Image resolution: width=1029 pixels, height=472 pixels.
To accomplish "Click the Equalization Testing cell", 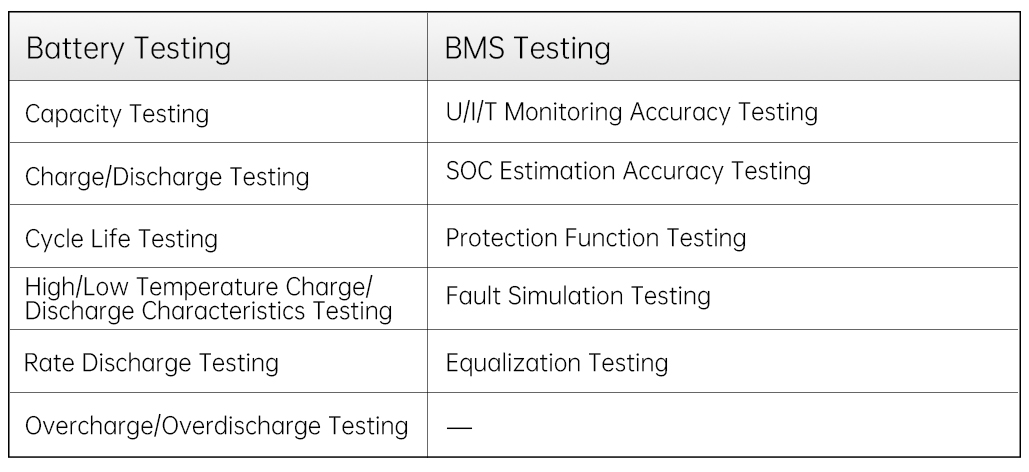I will [x=557, y=362].
